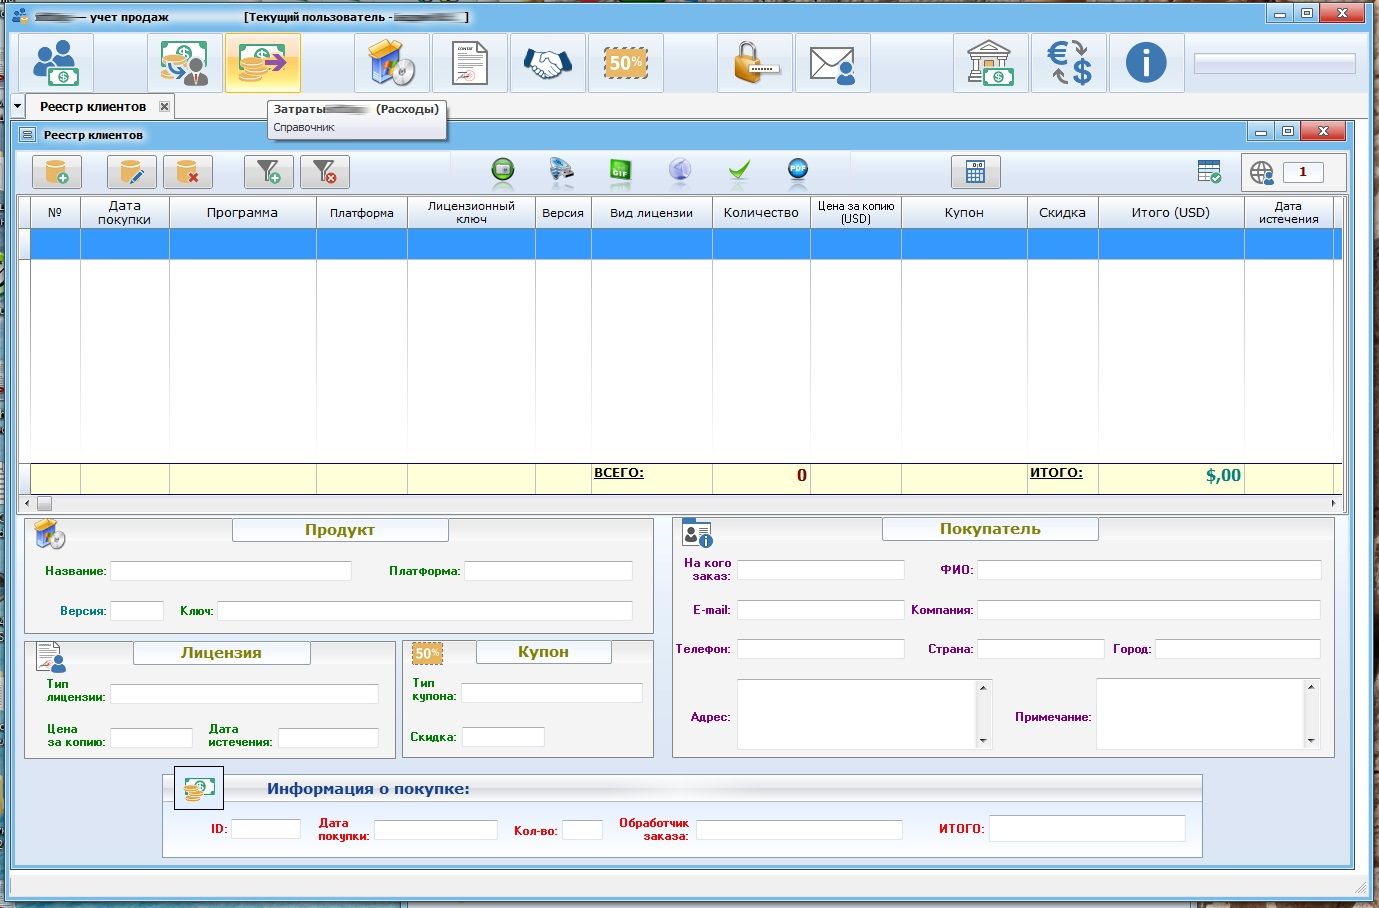Export the registry to PDF
This screenshot has width=1379, height=908.
797,170
